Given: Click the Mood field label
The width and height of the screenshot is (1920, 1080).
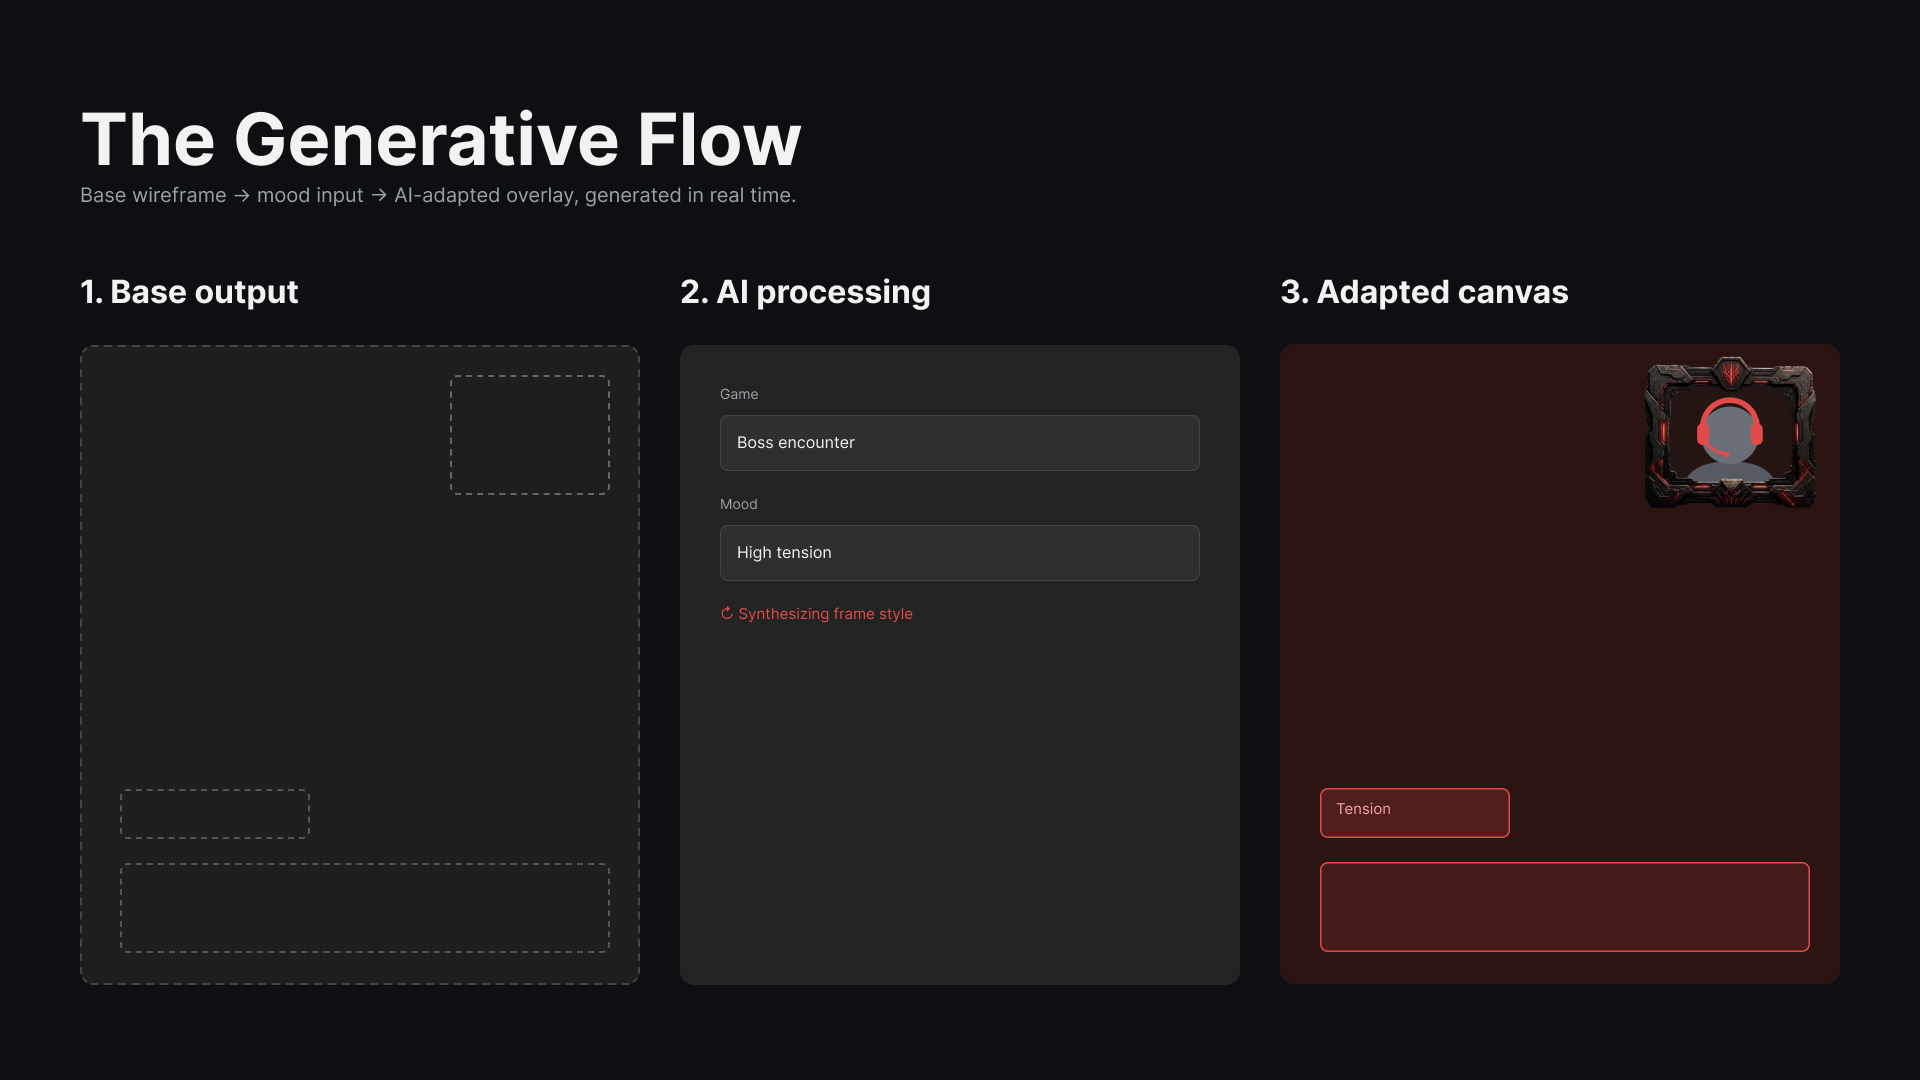Looking at the screenshot, I should coord(739,504).
